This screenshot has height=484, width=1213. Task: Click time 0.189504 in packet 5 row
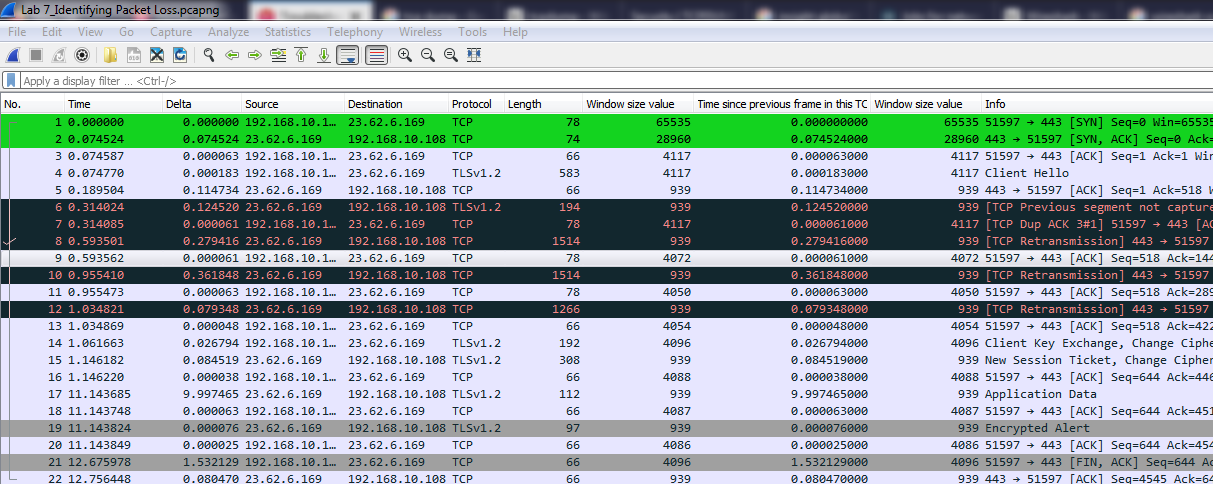pyautogui.click(x=97, y=190)
